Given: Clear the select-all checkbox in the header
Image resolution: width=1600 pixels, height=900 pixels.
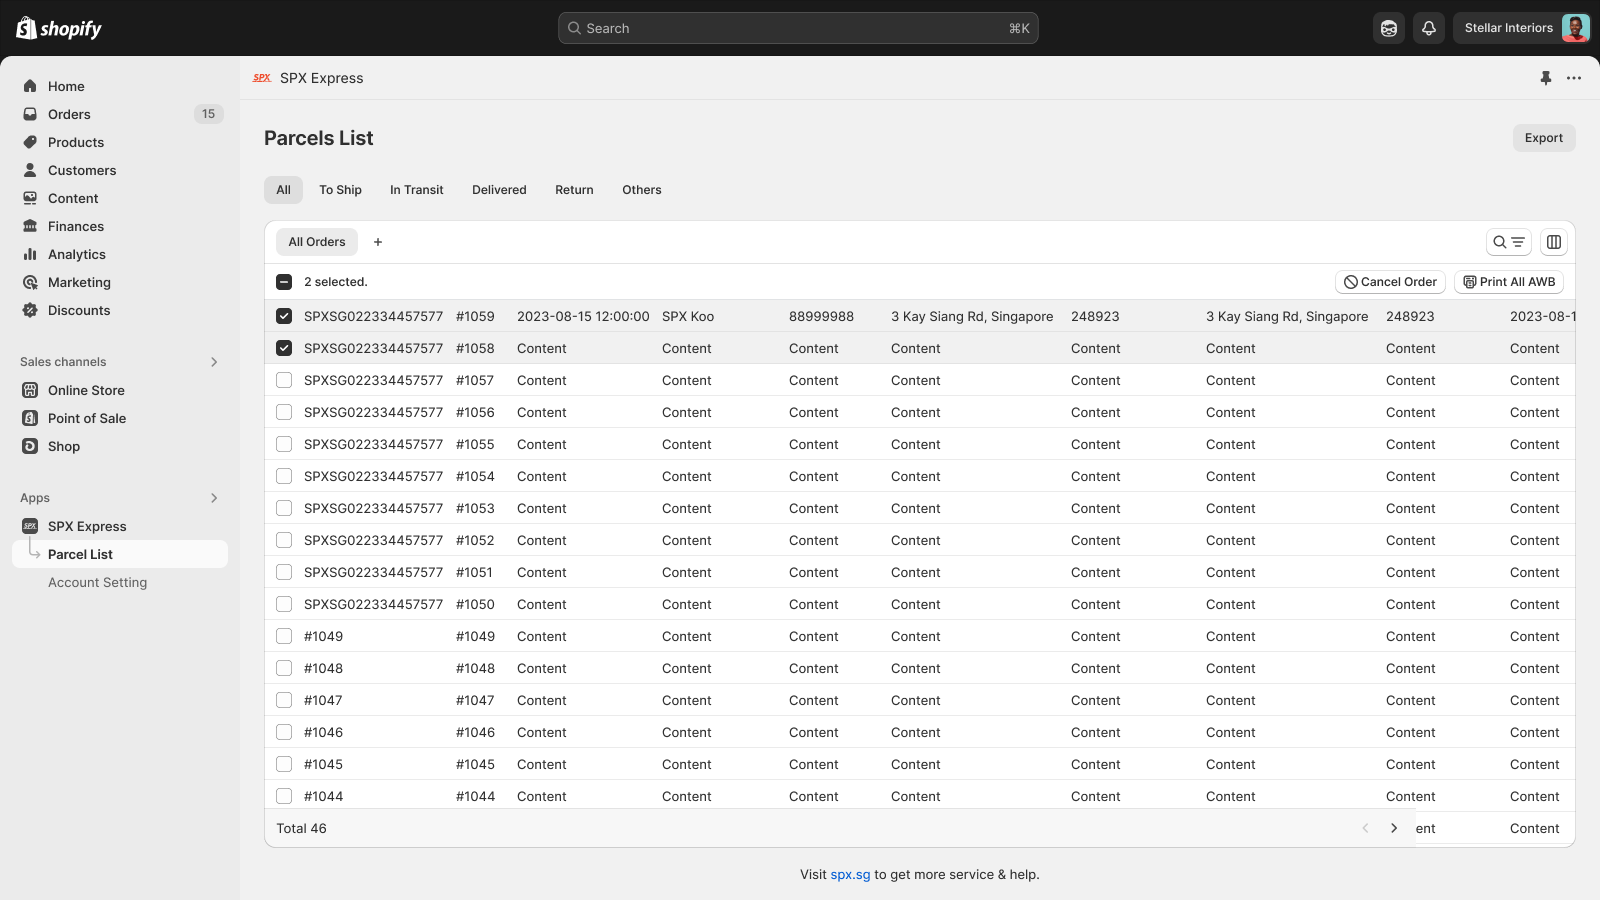Looking at the screenshot, I should pos(284,281).
